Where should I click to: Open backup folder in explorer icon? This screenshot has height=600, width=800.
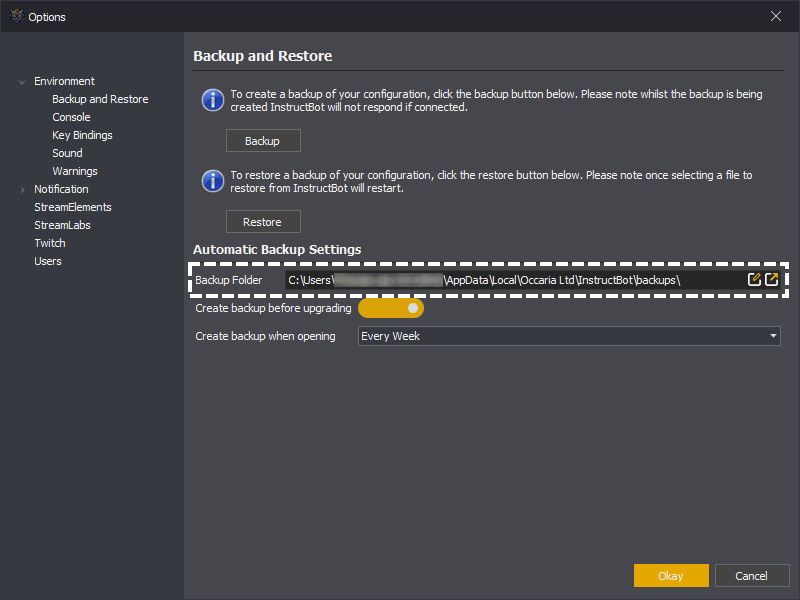(771, 279)
